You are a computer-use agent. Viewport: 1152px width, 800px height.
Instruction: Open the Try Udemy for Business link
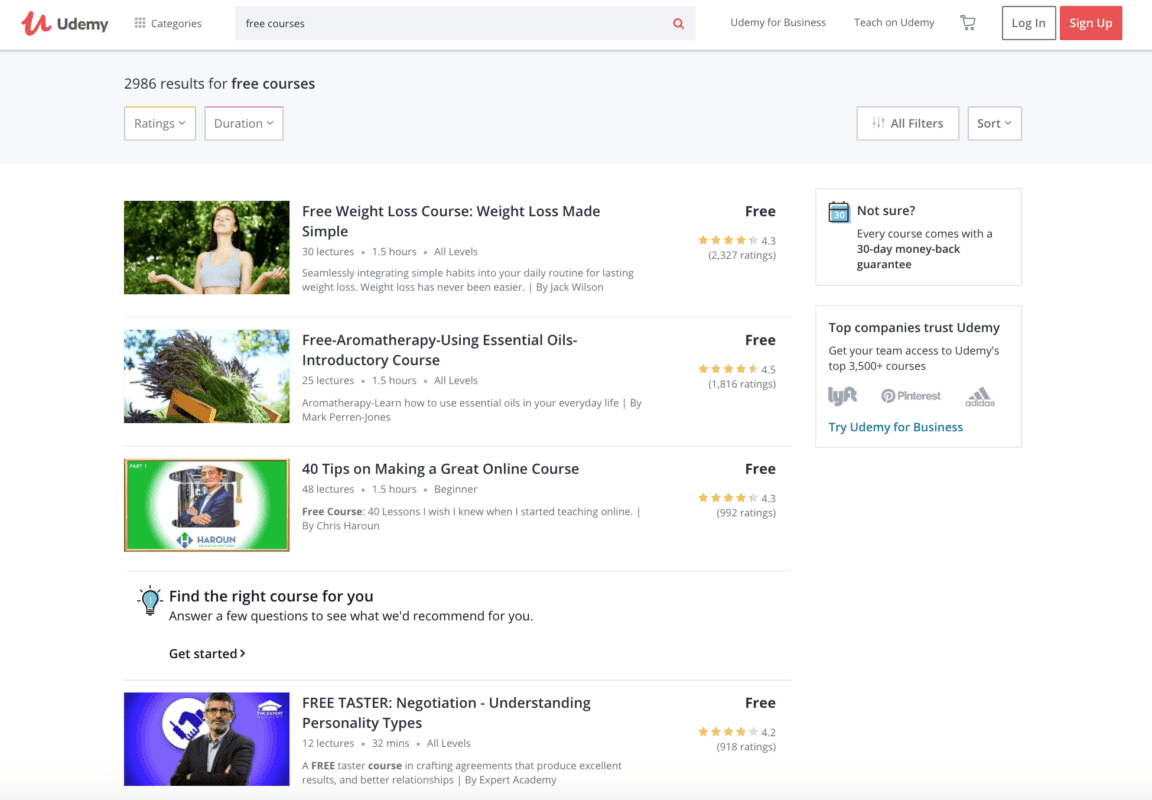(x=895, y=427)
